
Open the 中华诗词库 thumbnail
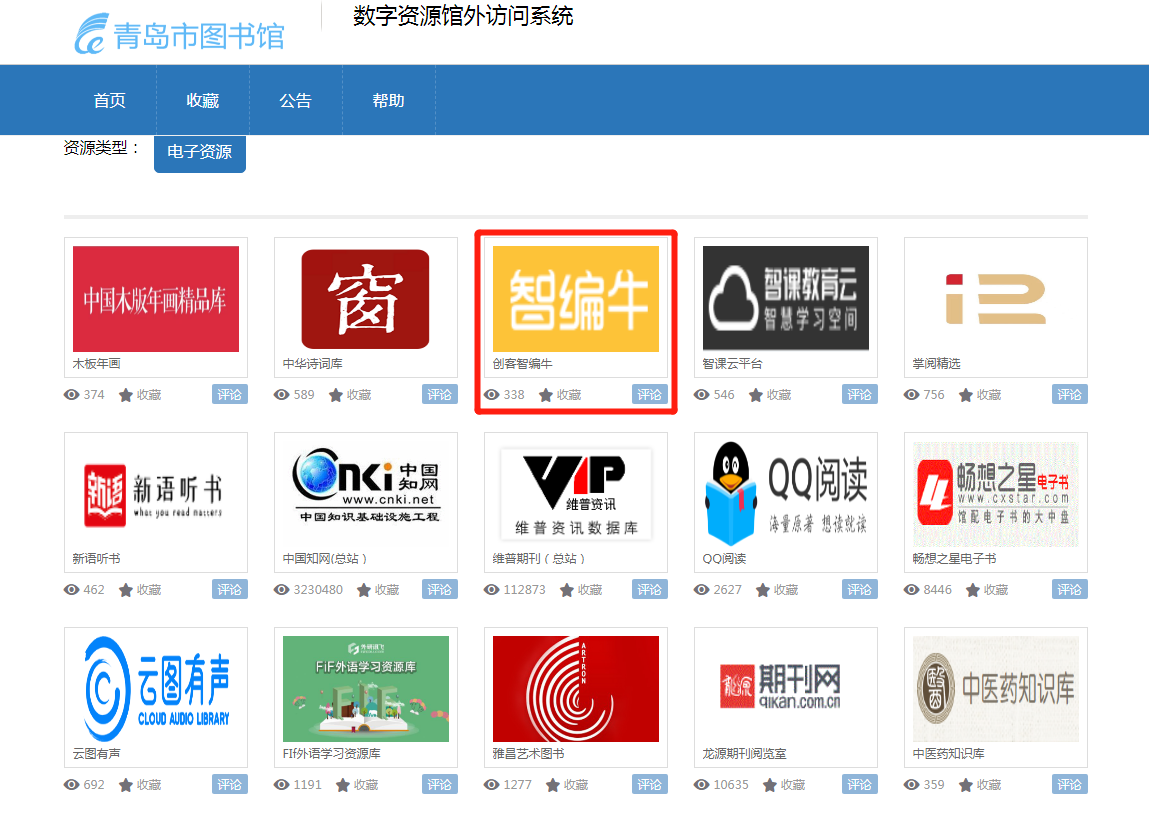pyautogui.click(x=366, y=299)
